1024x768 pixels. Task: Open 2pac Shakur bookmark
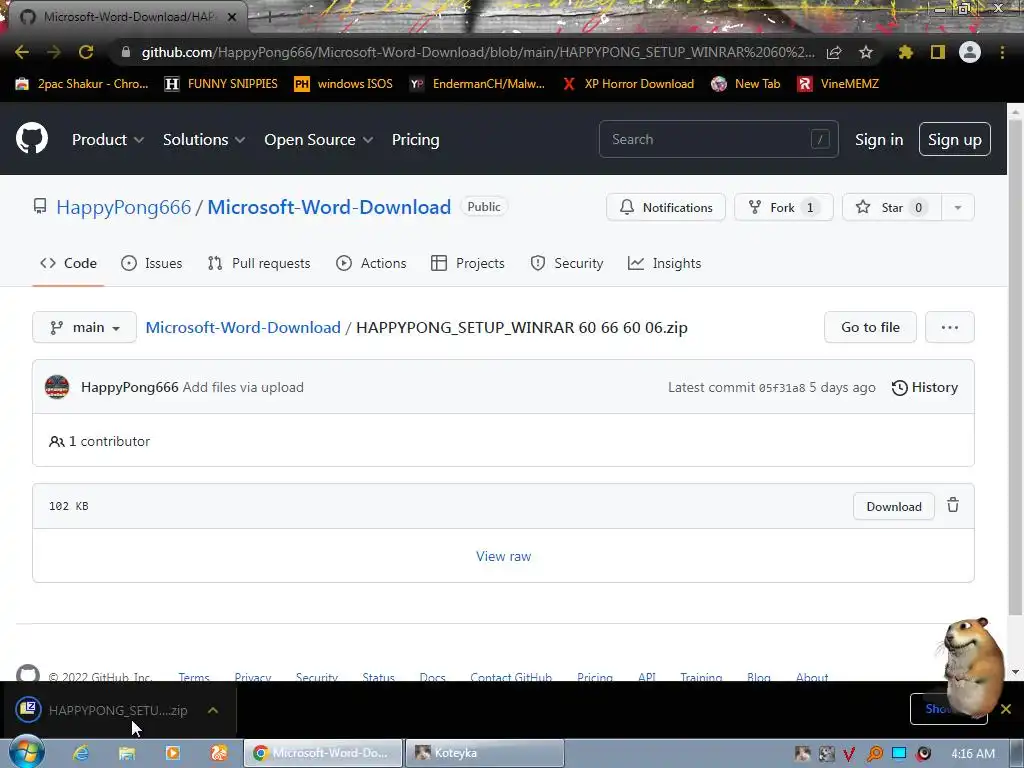click(x=82, y=84)
